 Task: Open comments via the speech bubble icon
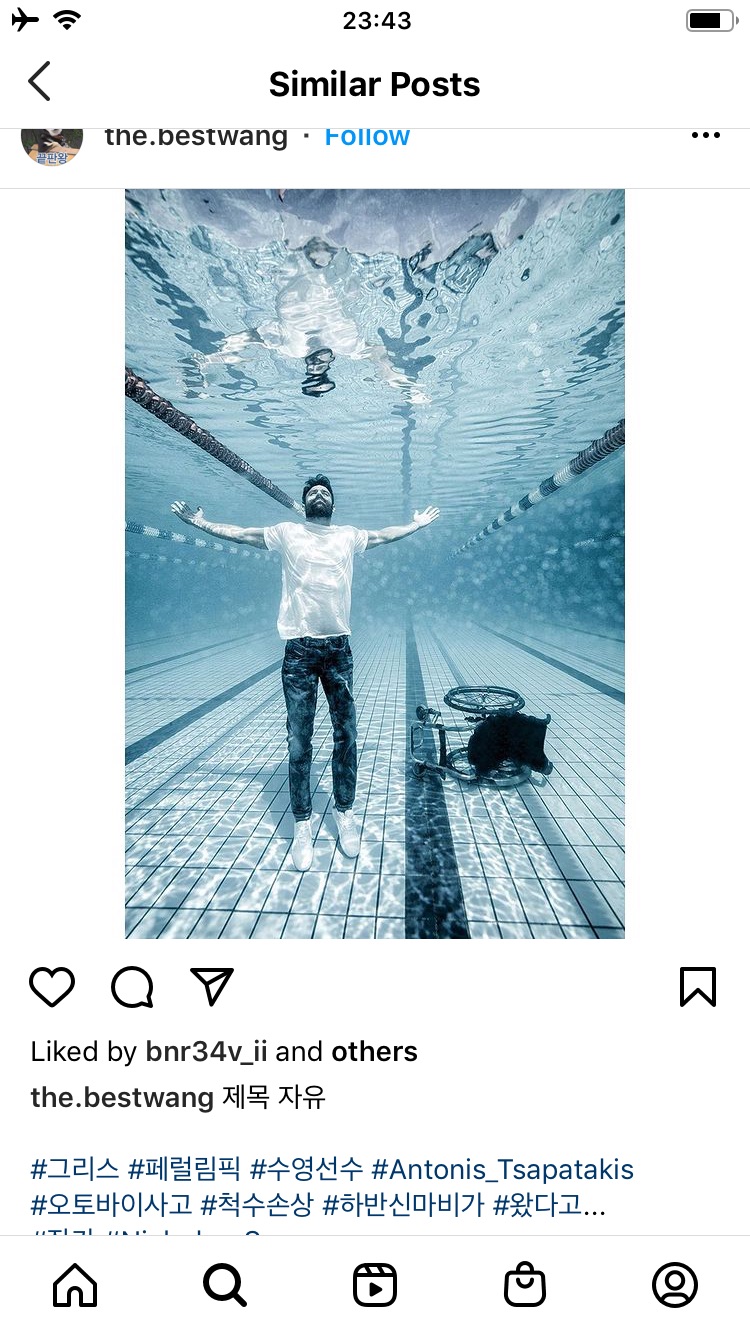click(132, 987)
